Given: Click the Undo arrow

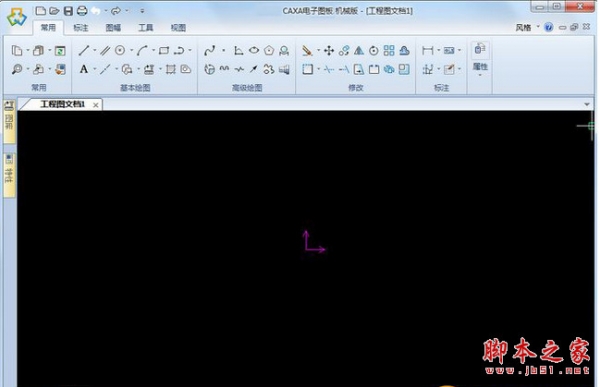Looking at the screenshot, I should tap(96, 11).
